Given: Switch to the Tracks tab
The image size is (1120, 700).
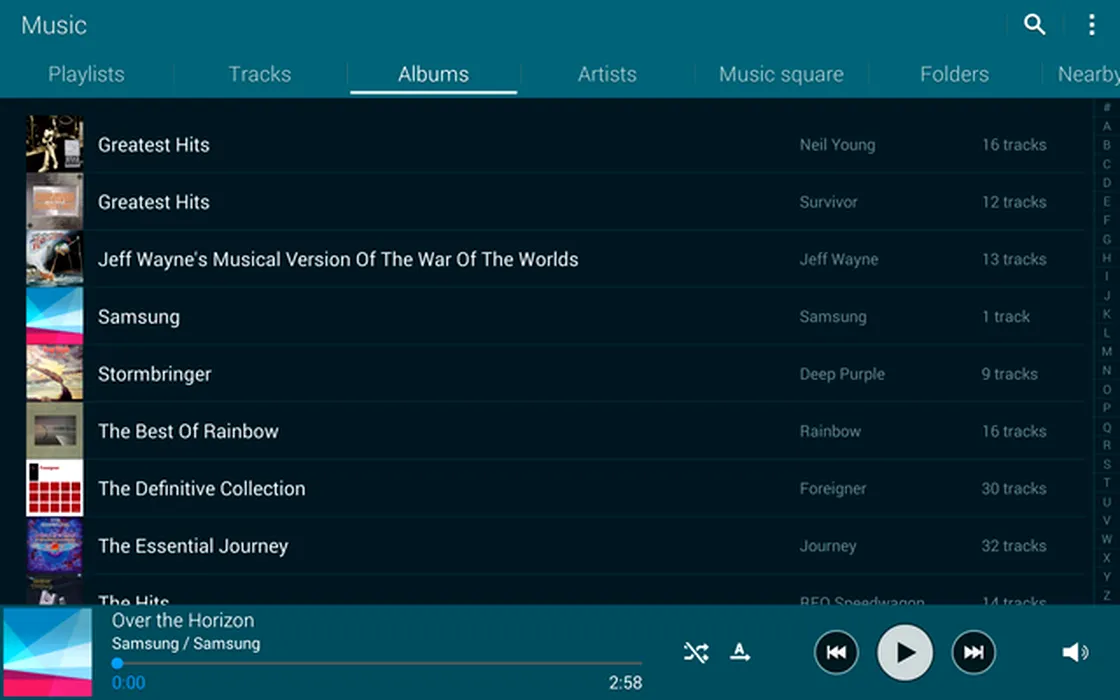Looking at the screenshot, I should [260, 74].
